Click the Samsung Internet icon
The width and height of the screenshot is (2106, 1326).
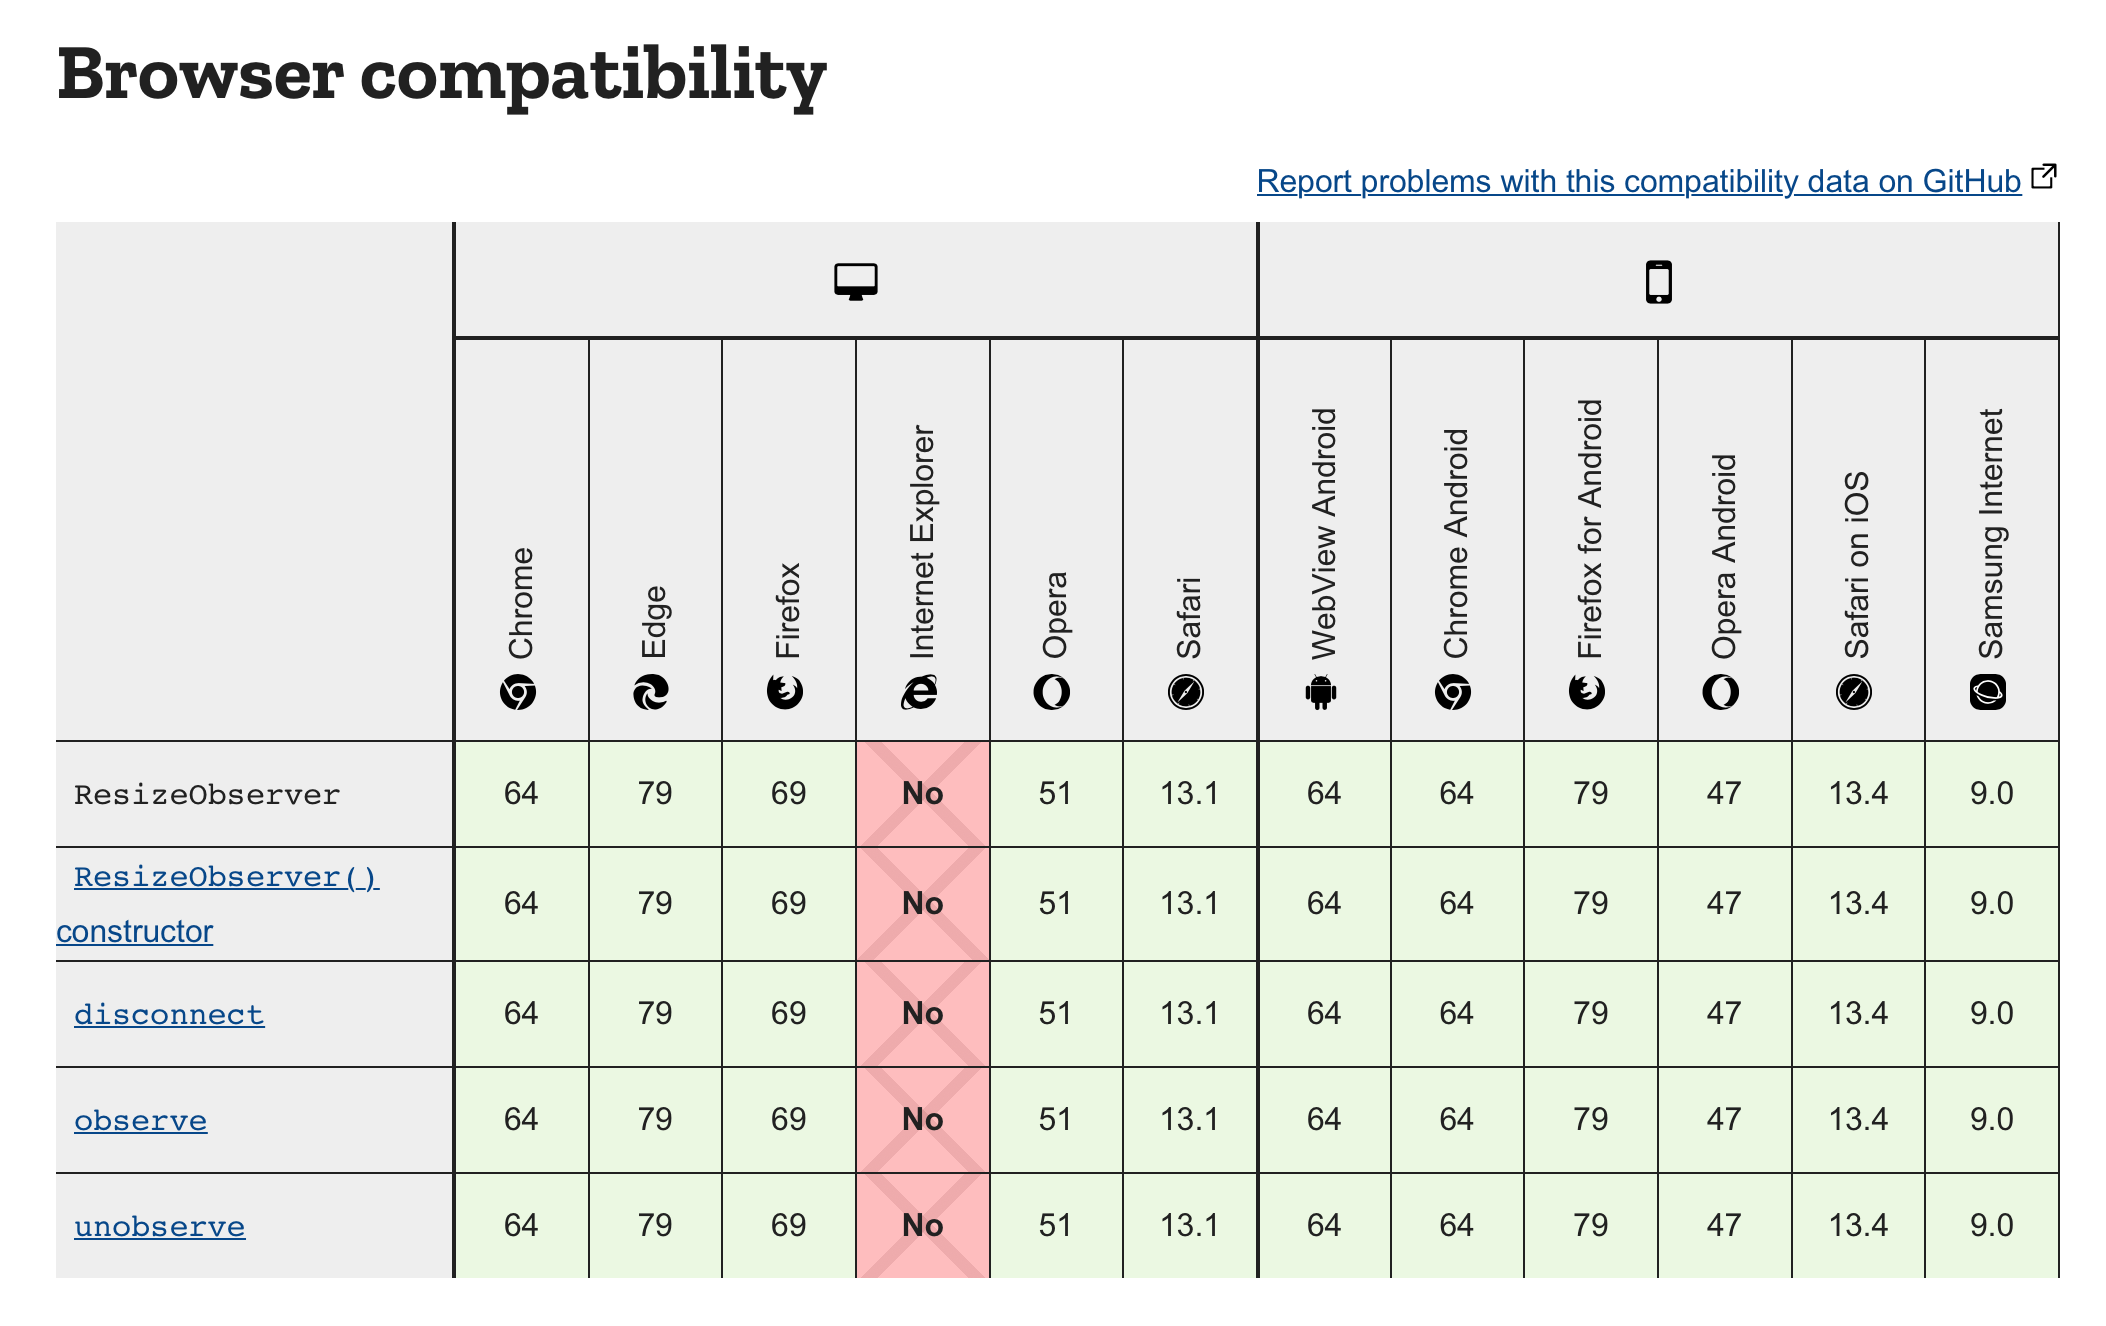[x=1988, y=692]
